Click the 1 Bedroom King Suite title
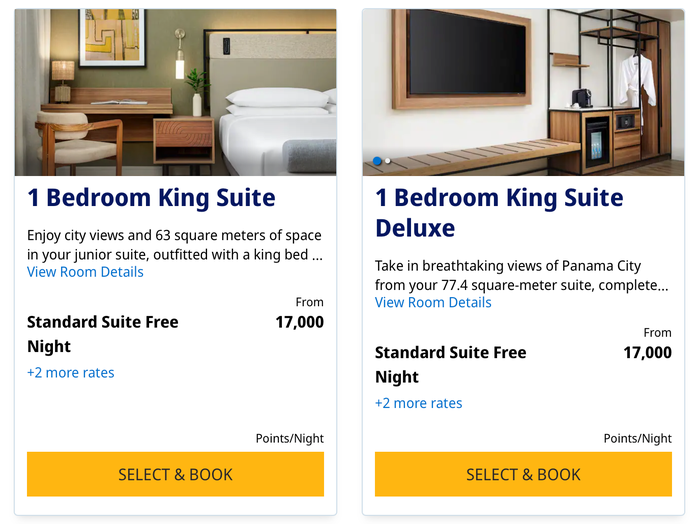700x524 pixels. (151, 198)
